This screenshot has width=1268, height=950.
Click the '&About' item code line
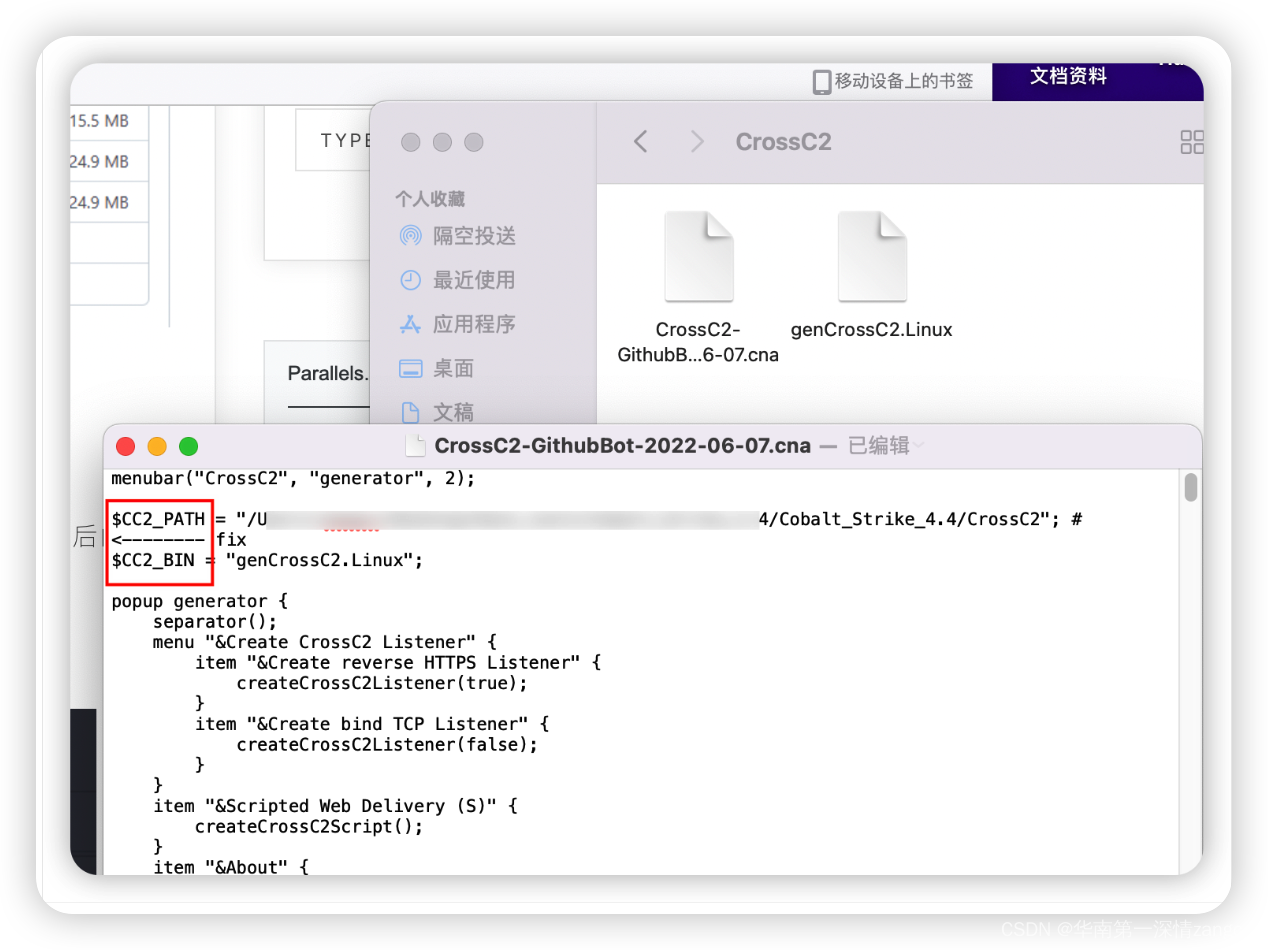[231, 867]
